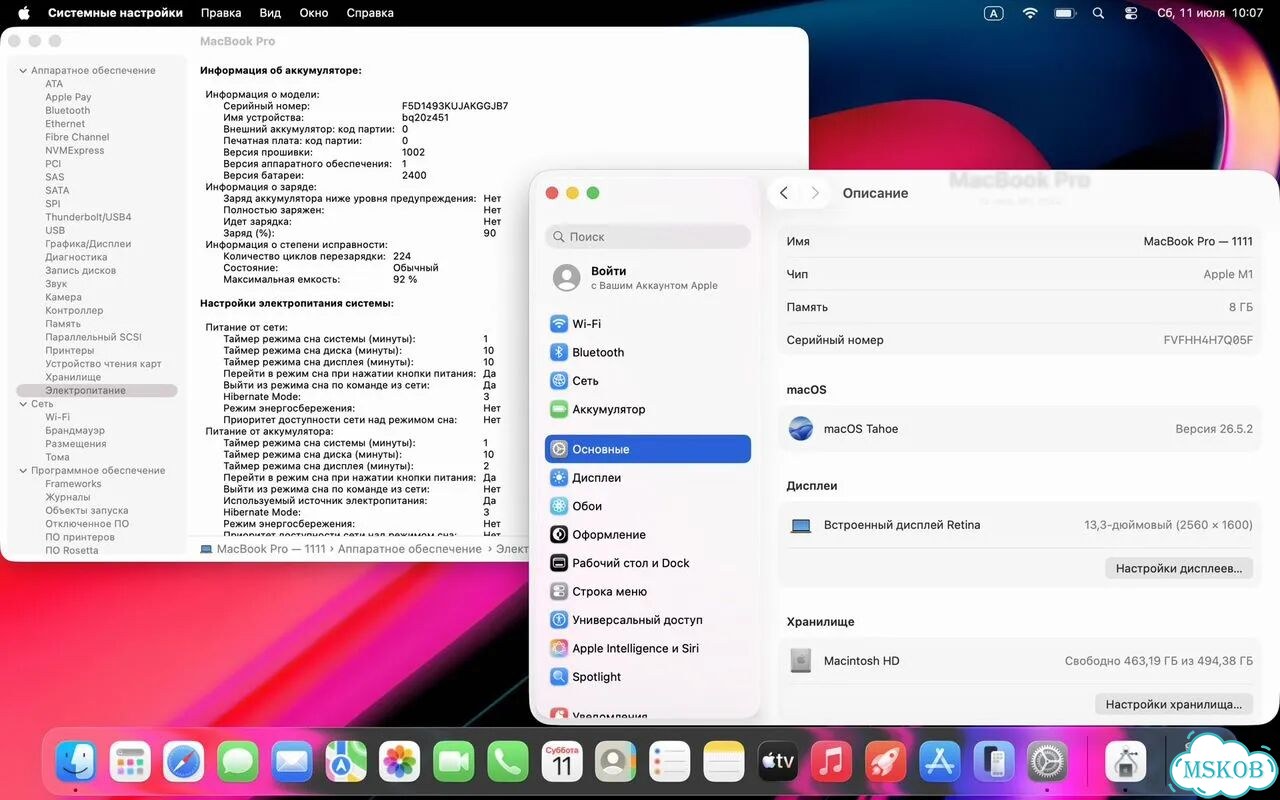
Task: Open Music from the Dock
Action: click(x=831, y=762)
